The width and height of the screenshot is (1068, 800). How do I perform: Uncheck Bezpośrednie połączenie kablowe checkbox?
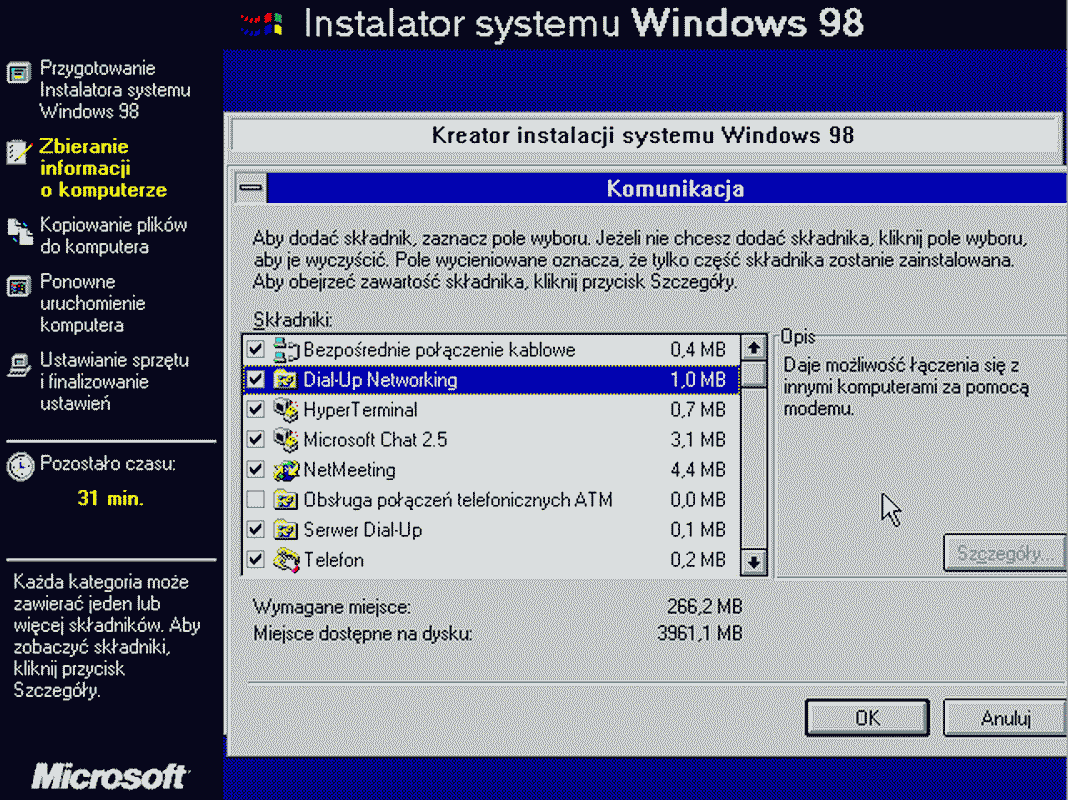pos(255,349)
